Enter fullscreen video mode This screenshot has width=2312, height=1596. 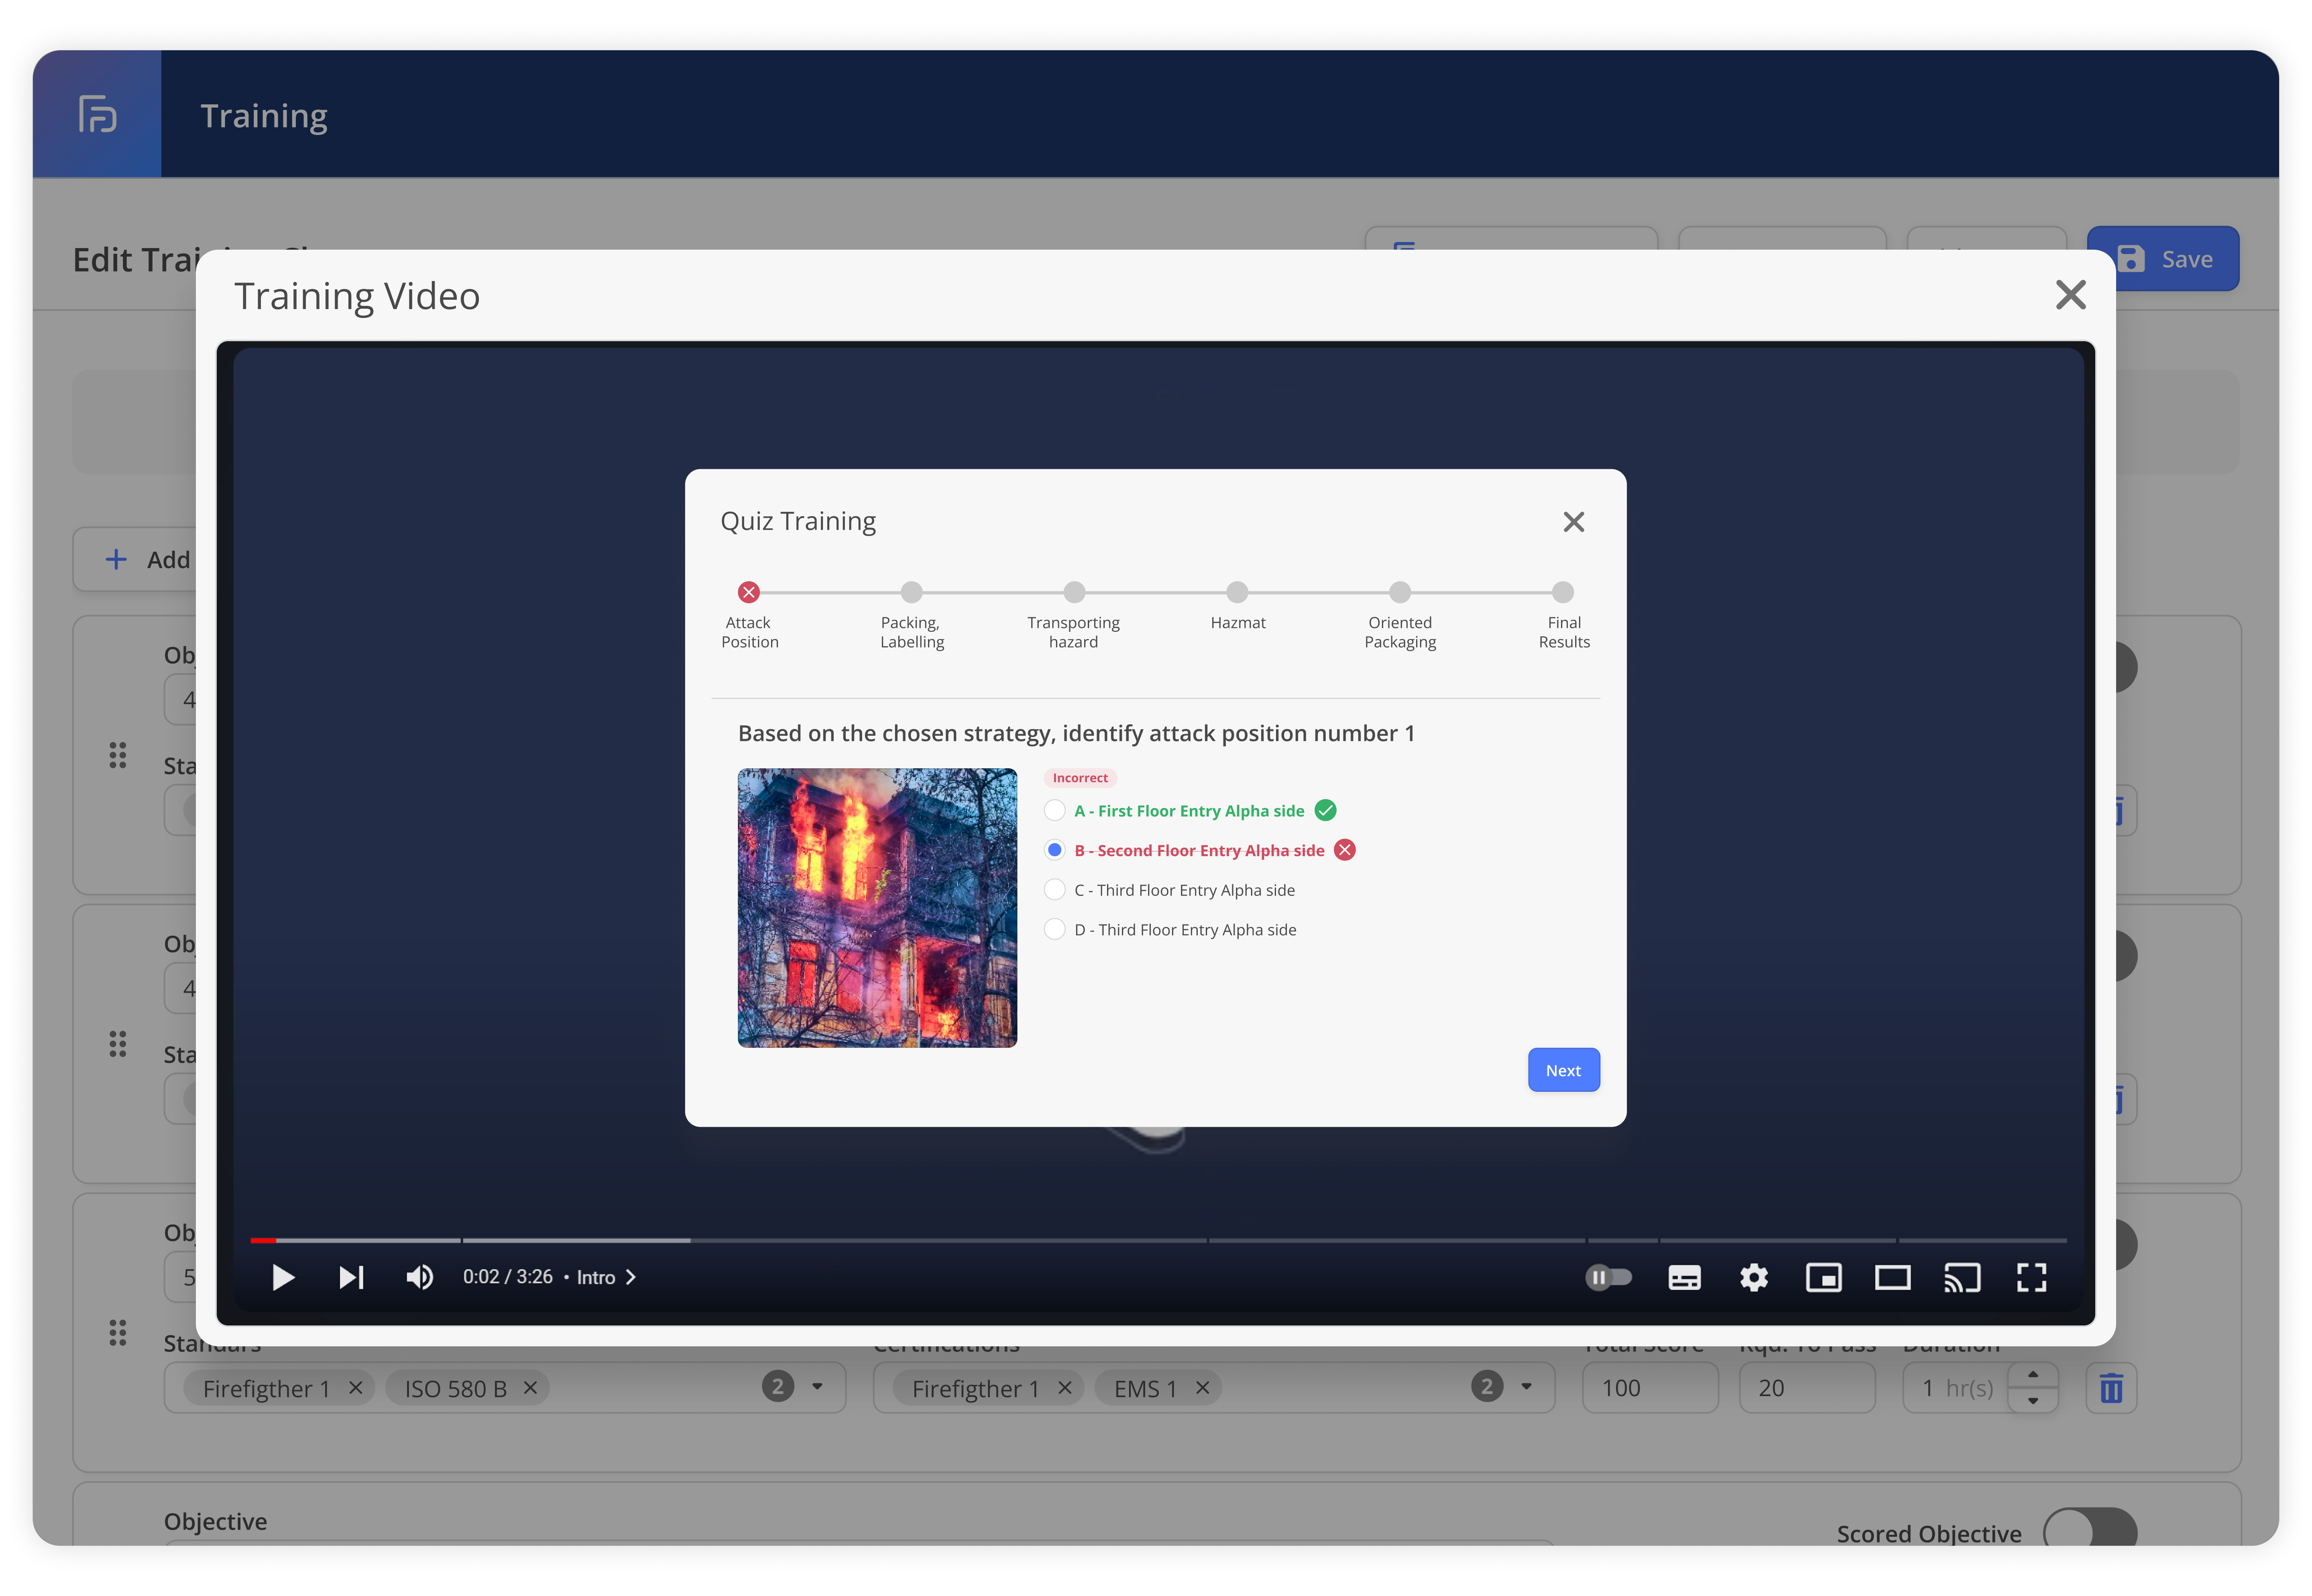(x=2031, y=1277)
